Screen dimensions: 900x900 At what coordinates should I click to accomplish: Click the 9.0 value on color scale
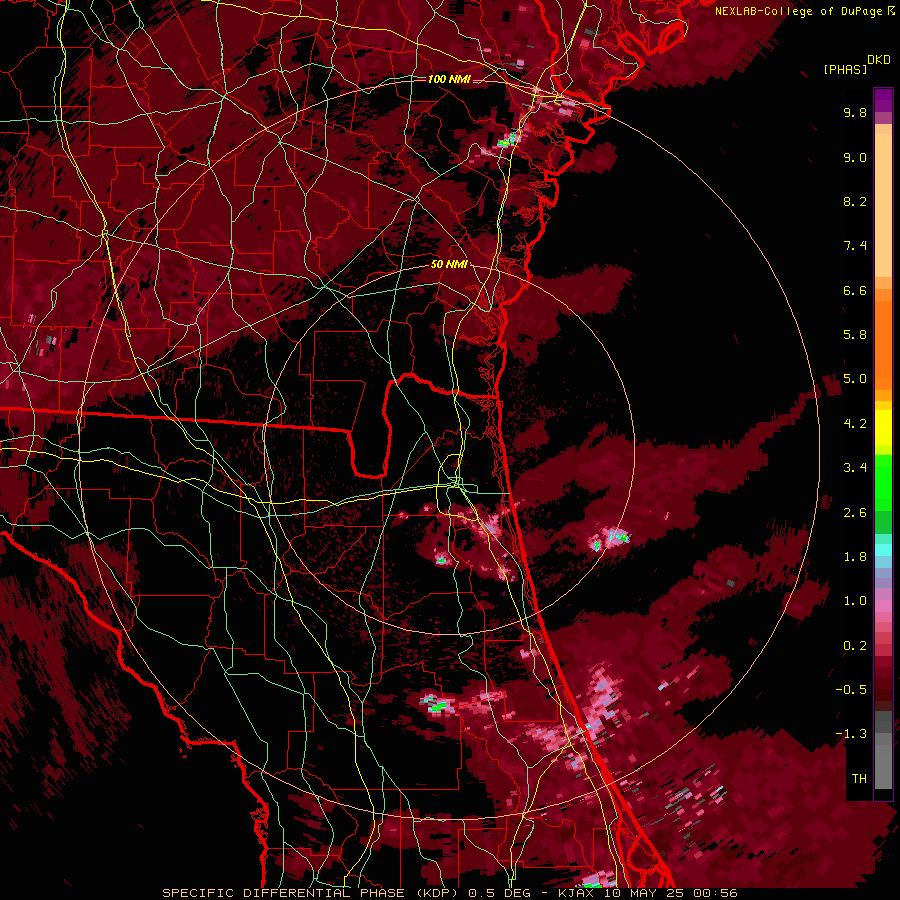coord(855,157)
